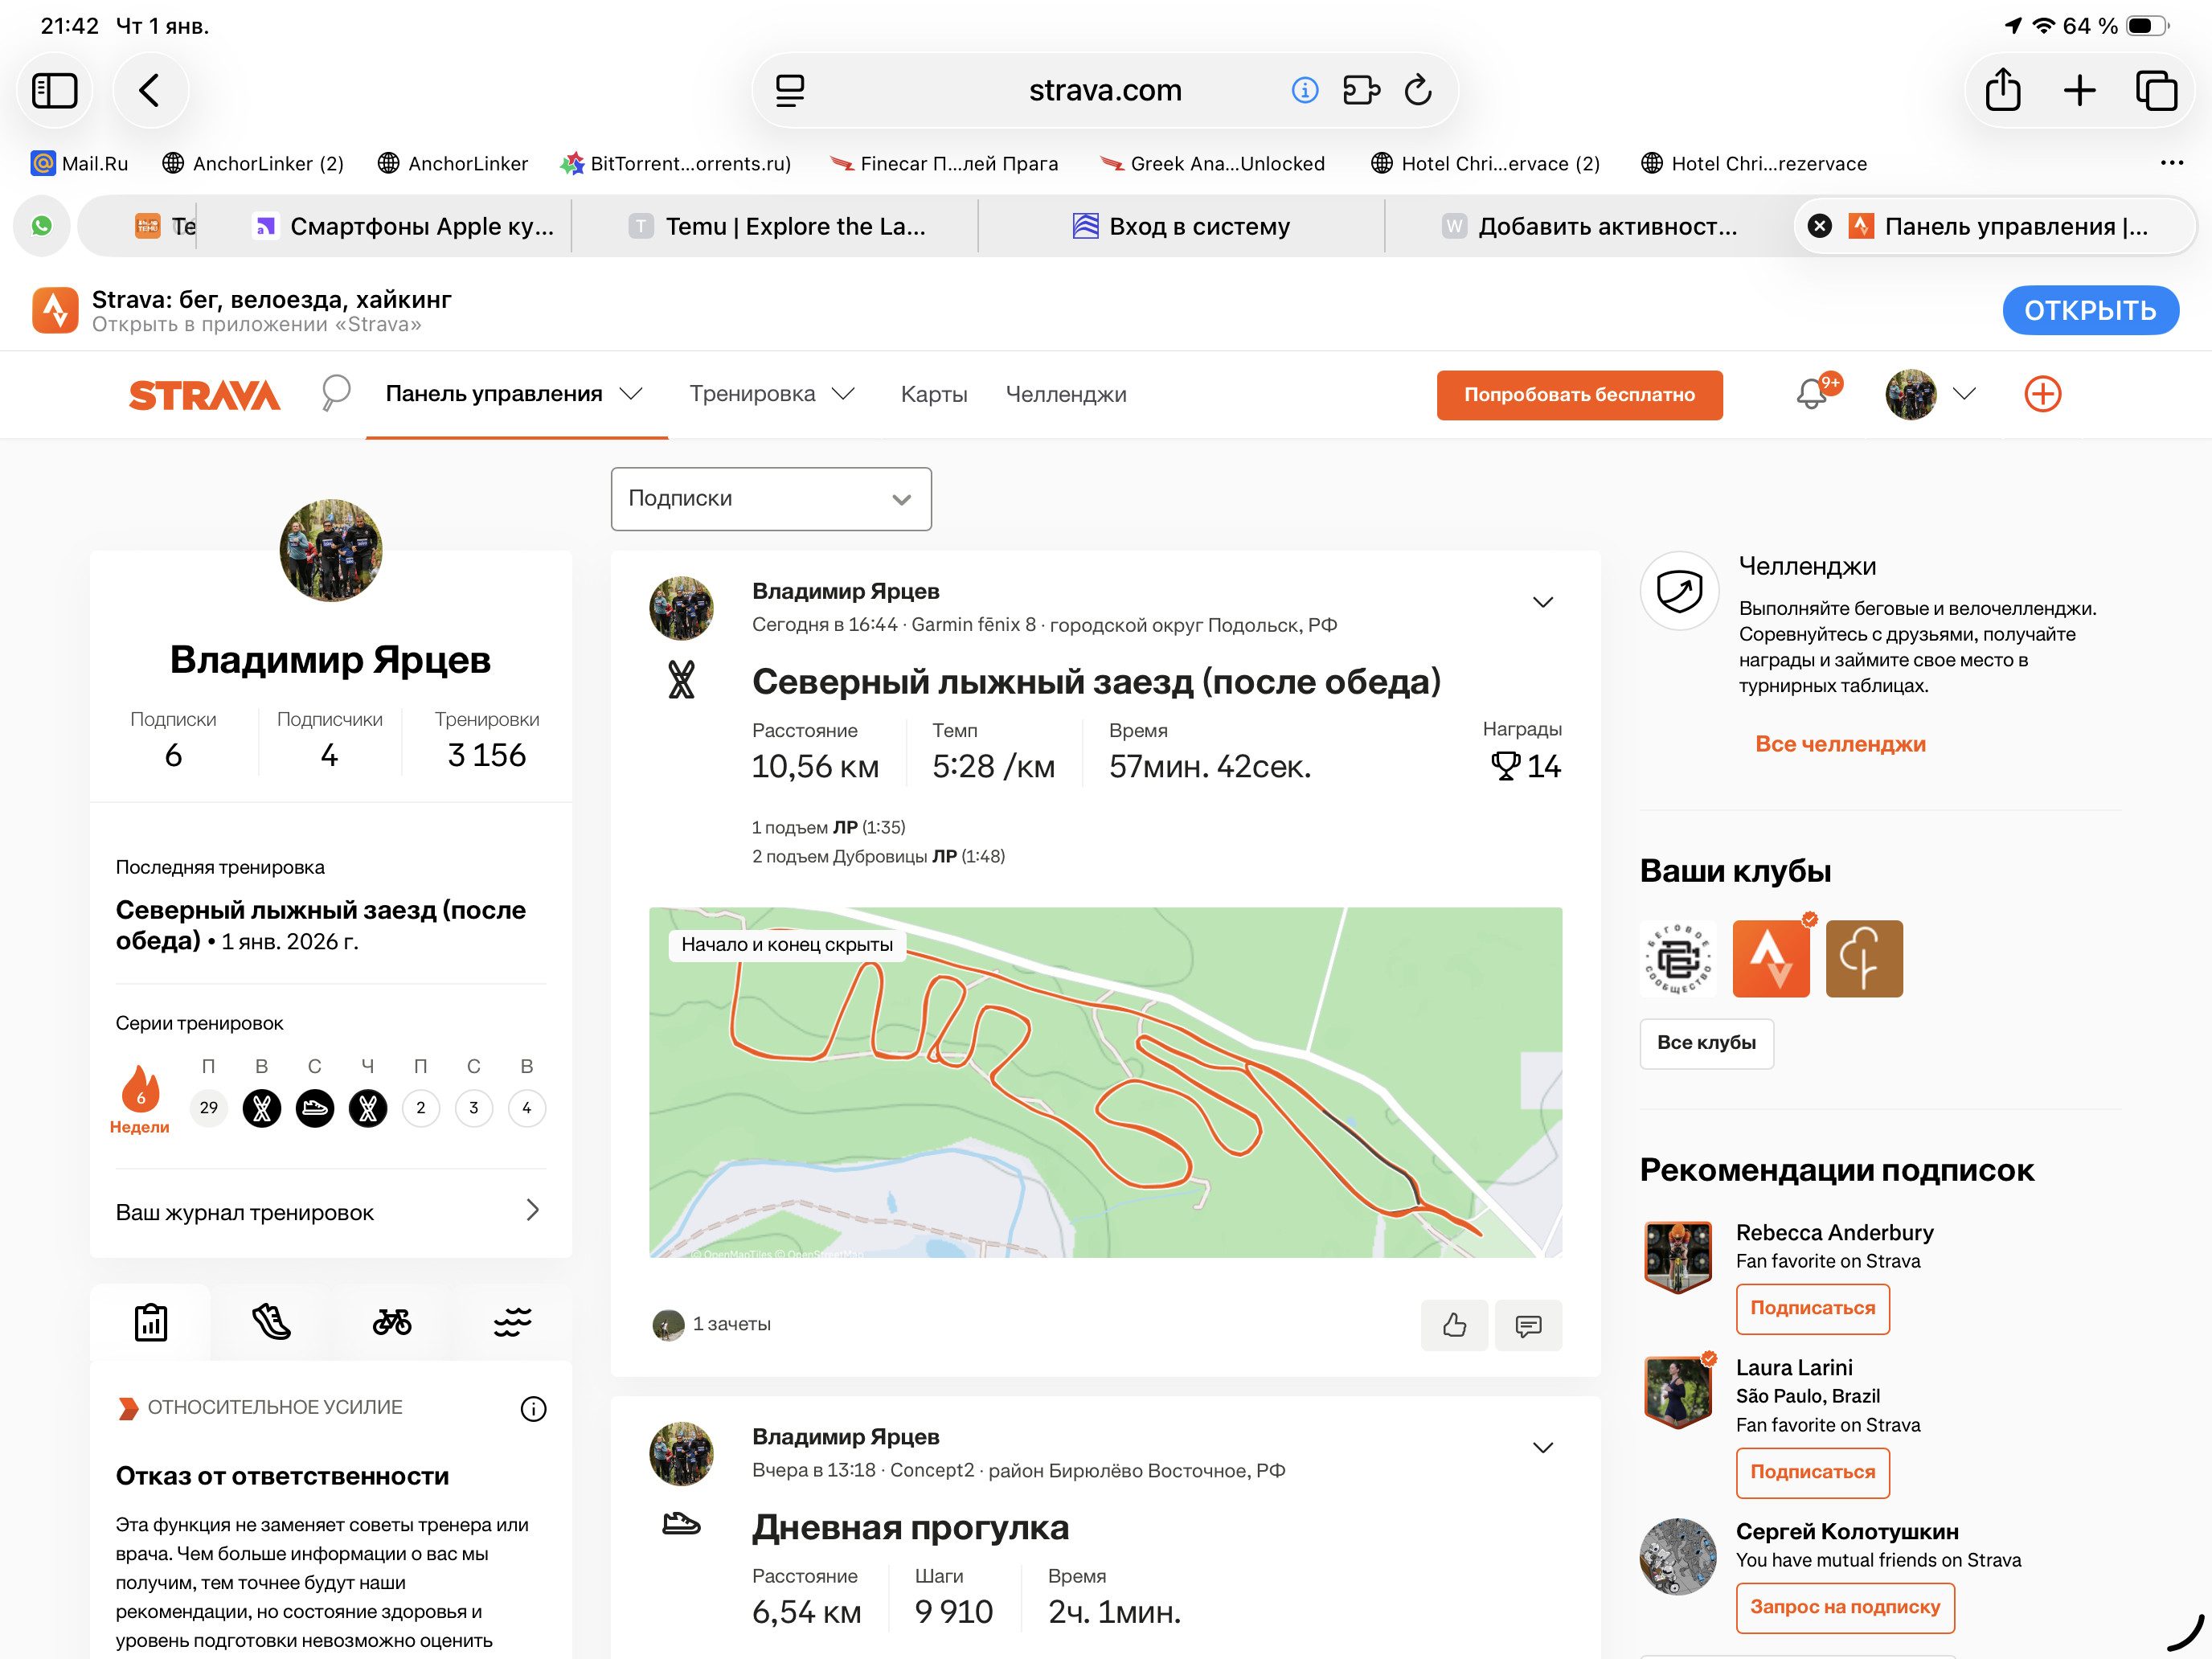Show site info icon in address bar
This screenshot has width=2212, height=1659.
1304,90
